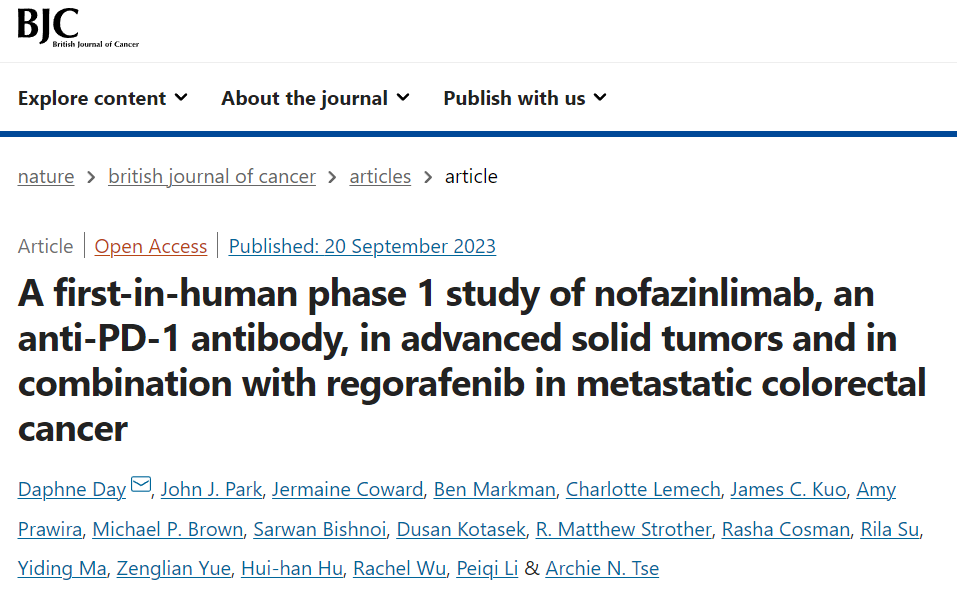Click the Published: 20 September 2023 date link

coord(362,246)
